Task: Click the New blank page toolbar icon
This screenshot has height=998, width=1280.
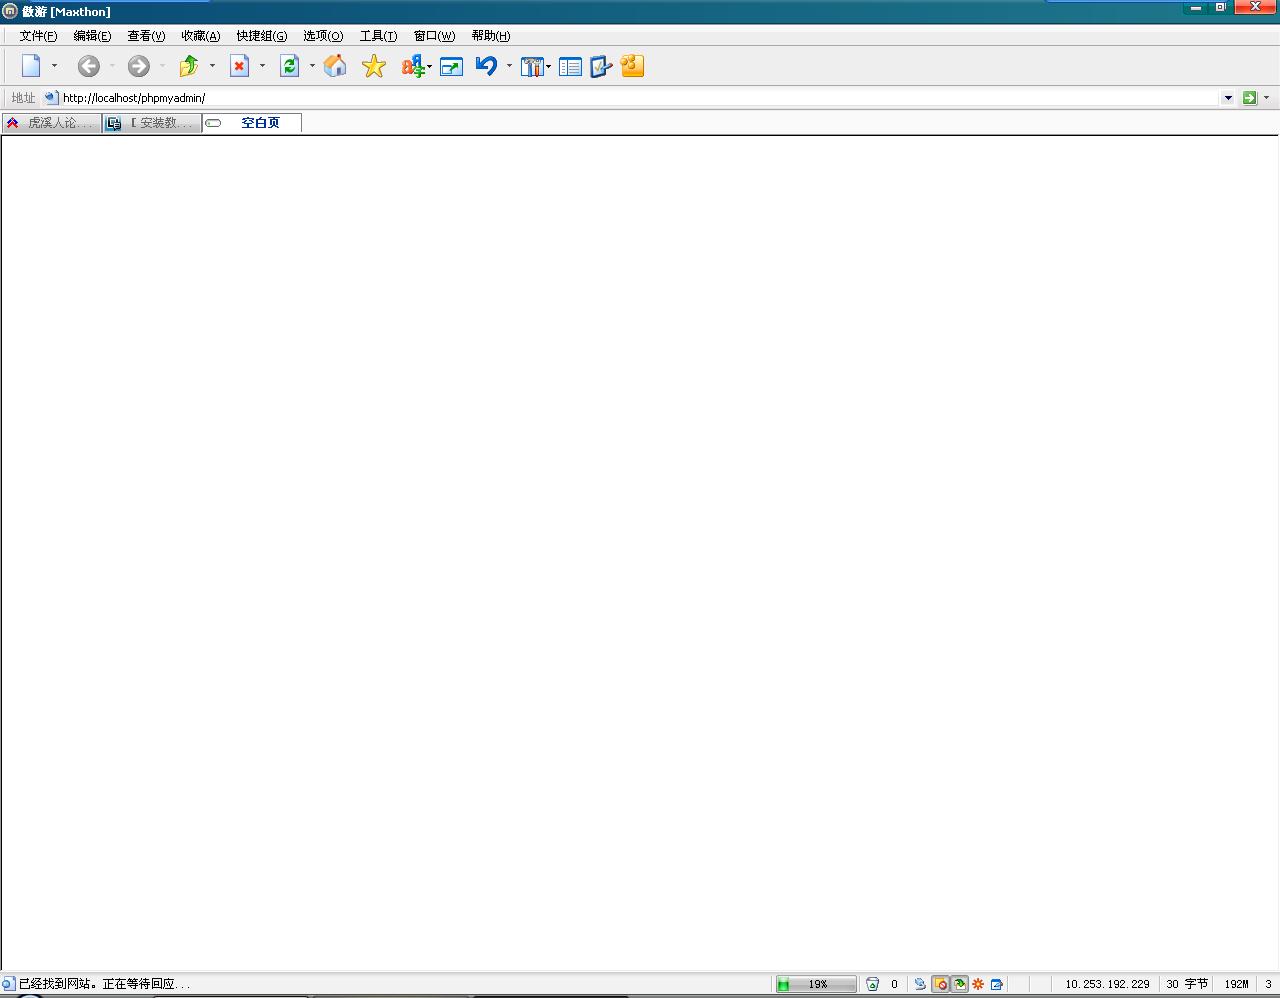Action: click(31, 66)
